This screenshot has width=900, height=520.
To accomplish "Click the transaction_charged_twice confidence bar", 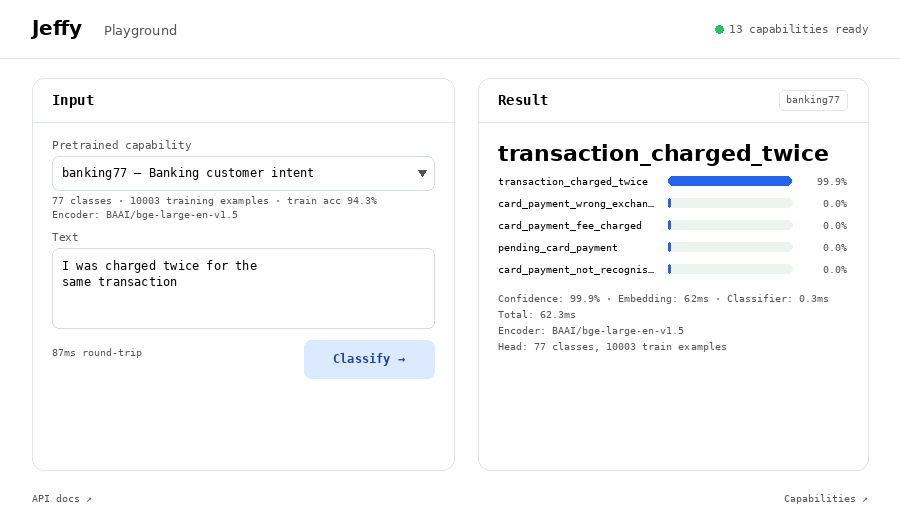I will click(x=730, y=181).
